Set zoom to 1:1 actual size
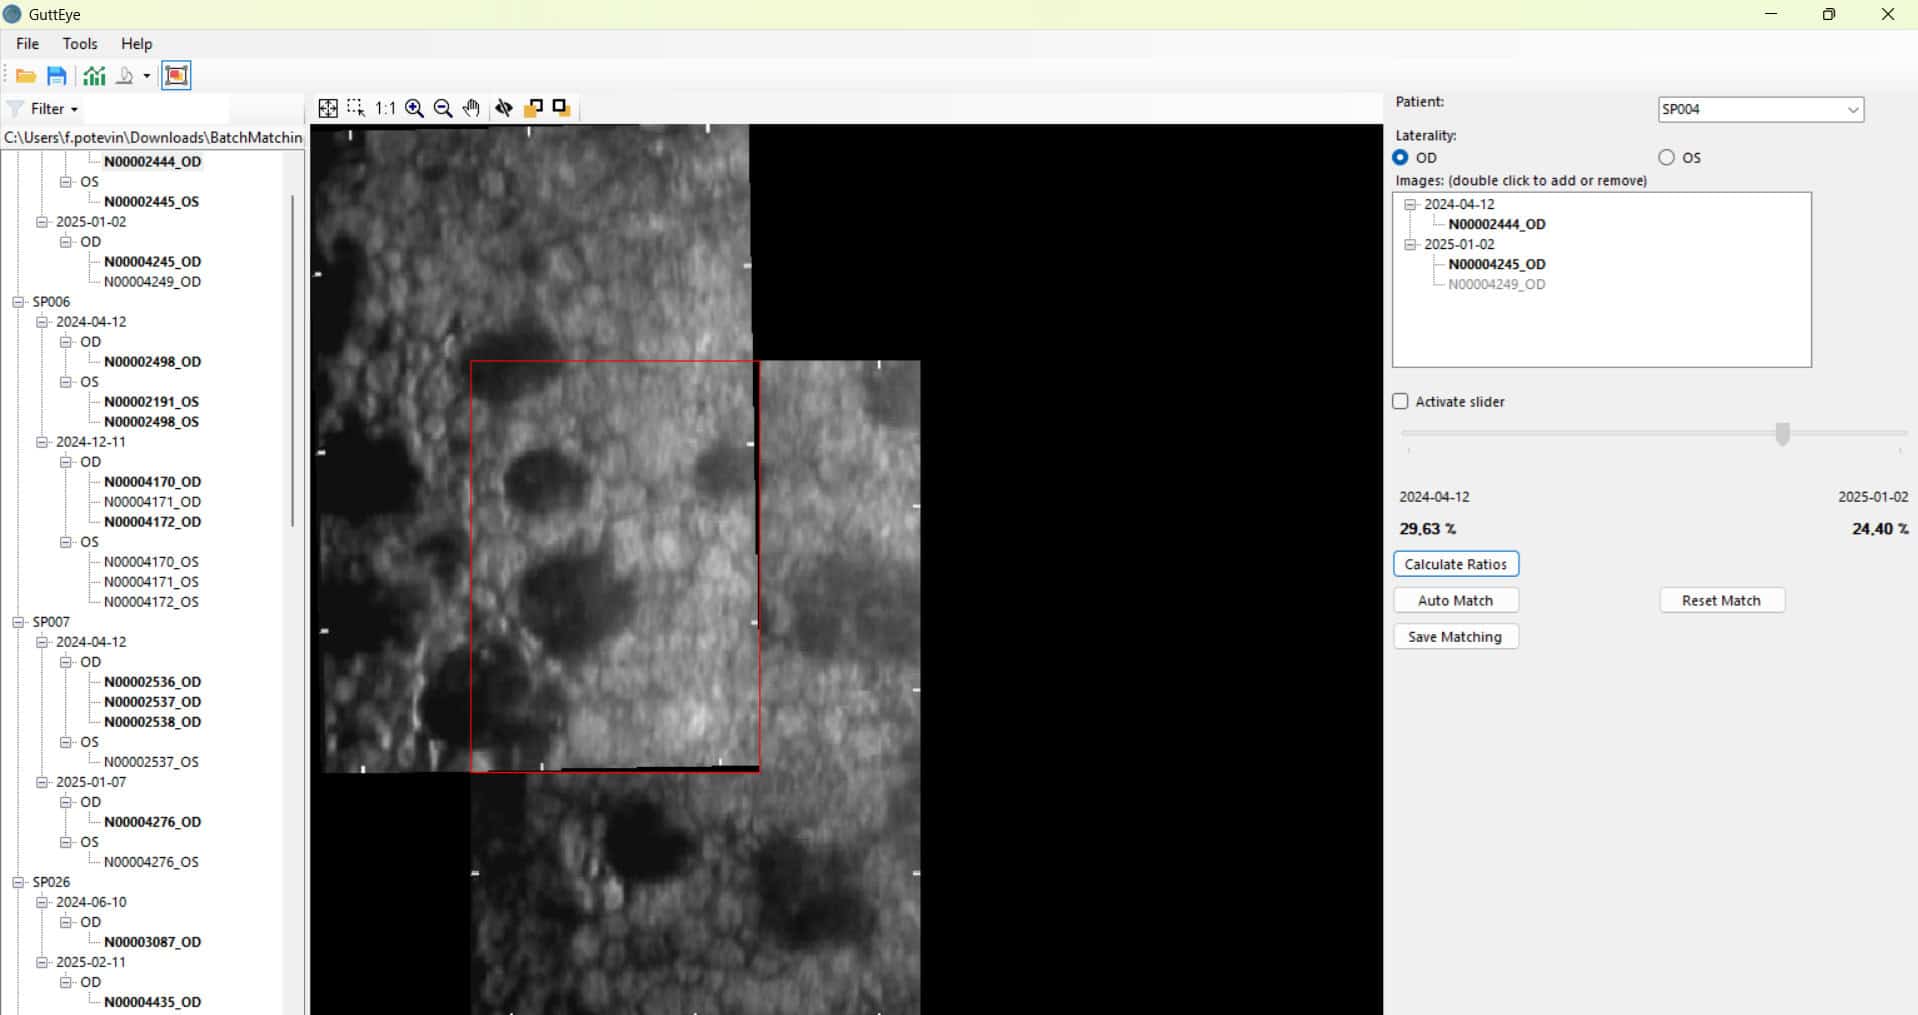Screen dimensions: 1918x1015 pos(385,108)
